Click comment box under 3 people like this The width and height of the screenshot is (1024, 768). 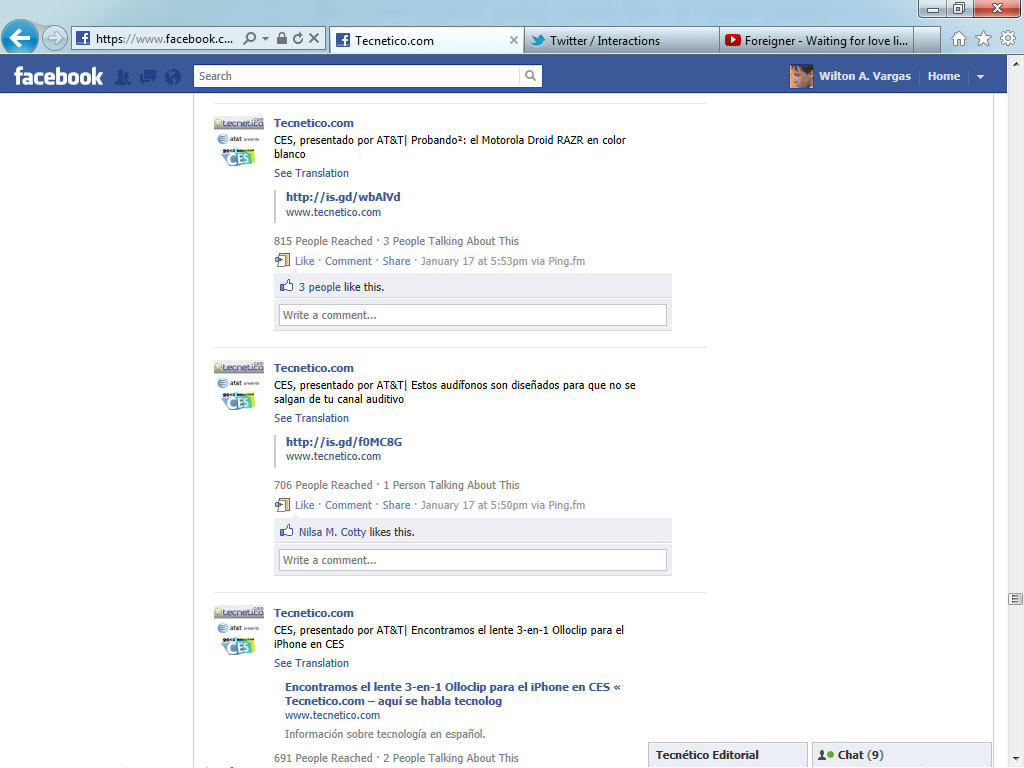473,315
